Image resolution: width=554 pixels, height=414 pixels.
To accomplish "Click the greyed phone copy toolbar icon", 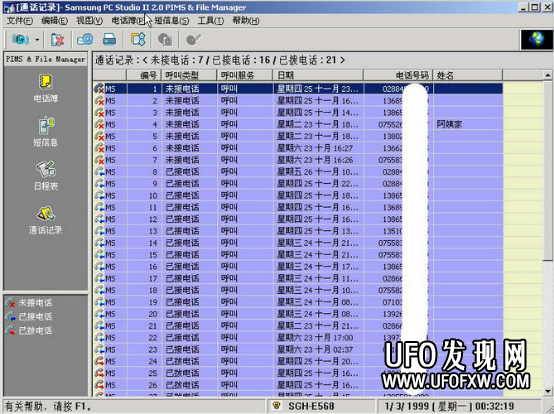I will click(165, 39).
